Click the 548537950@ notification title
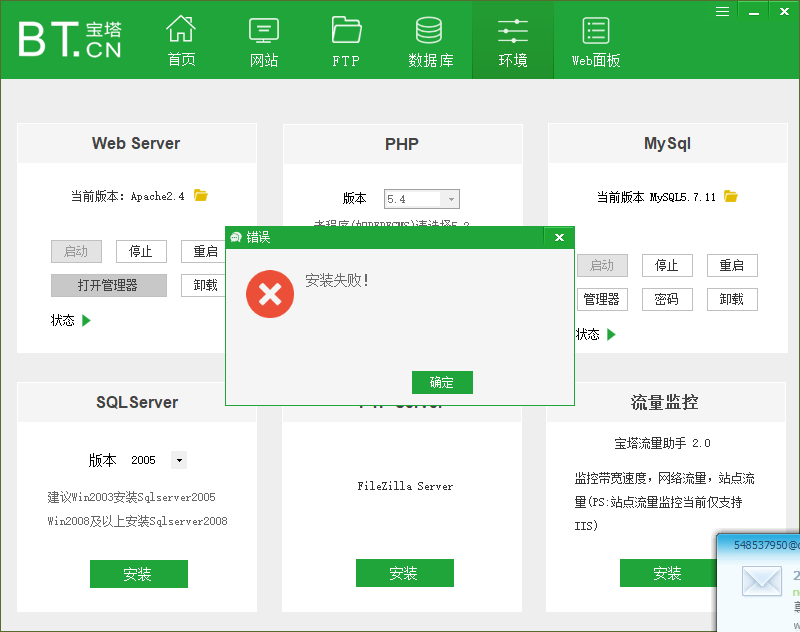 pos(766,545)
